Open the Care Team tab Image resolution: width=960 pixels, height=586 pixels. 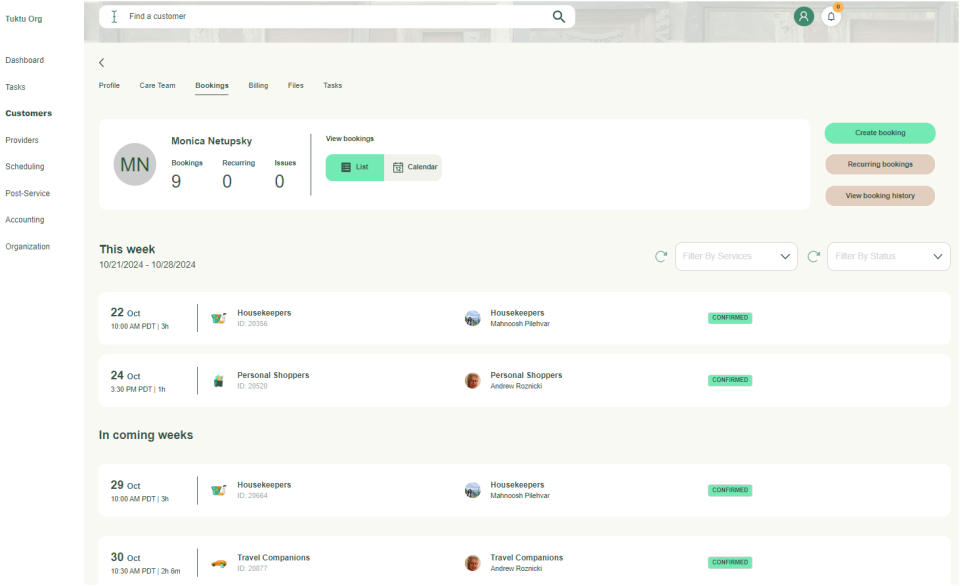157,86
